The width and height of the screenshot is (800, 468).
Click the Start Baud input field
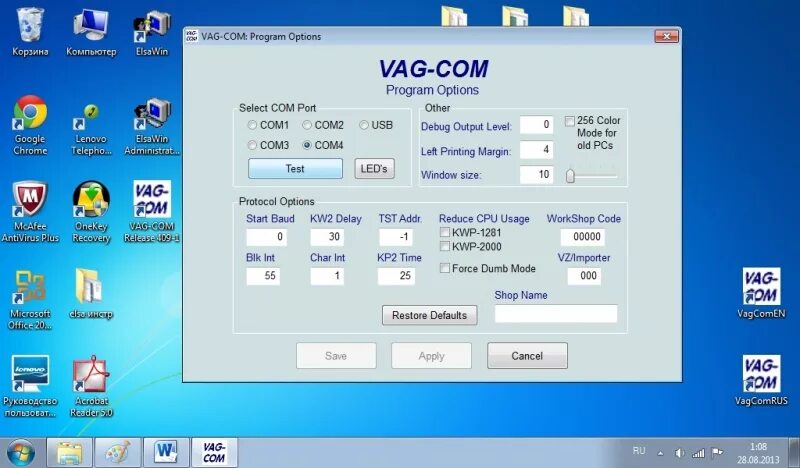[266, 237]
